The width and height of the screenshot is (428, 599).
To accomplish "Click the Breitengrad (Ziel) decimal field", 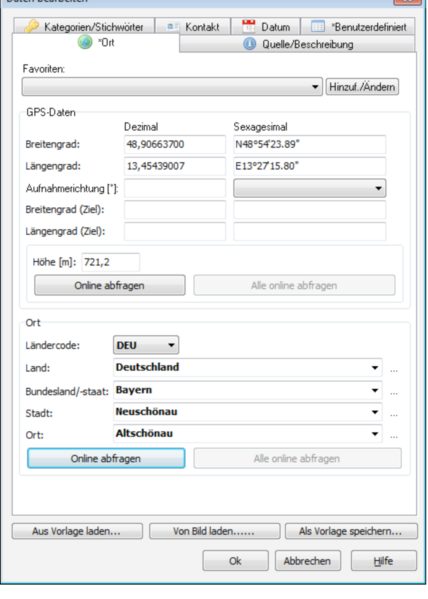I will [175, 210].
